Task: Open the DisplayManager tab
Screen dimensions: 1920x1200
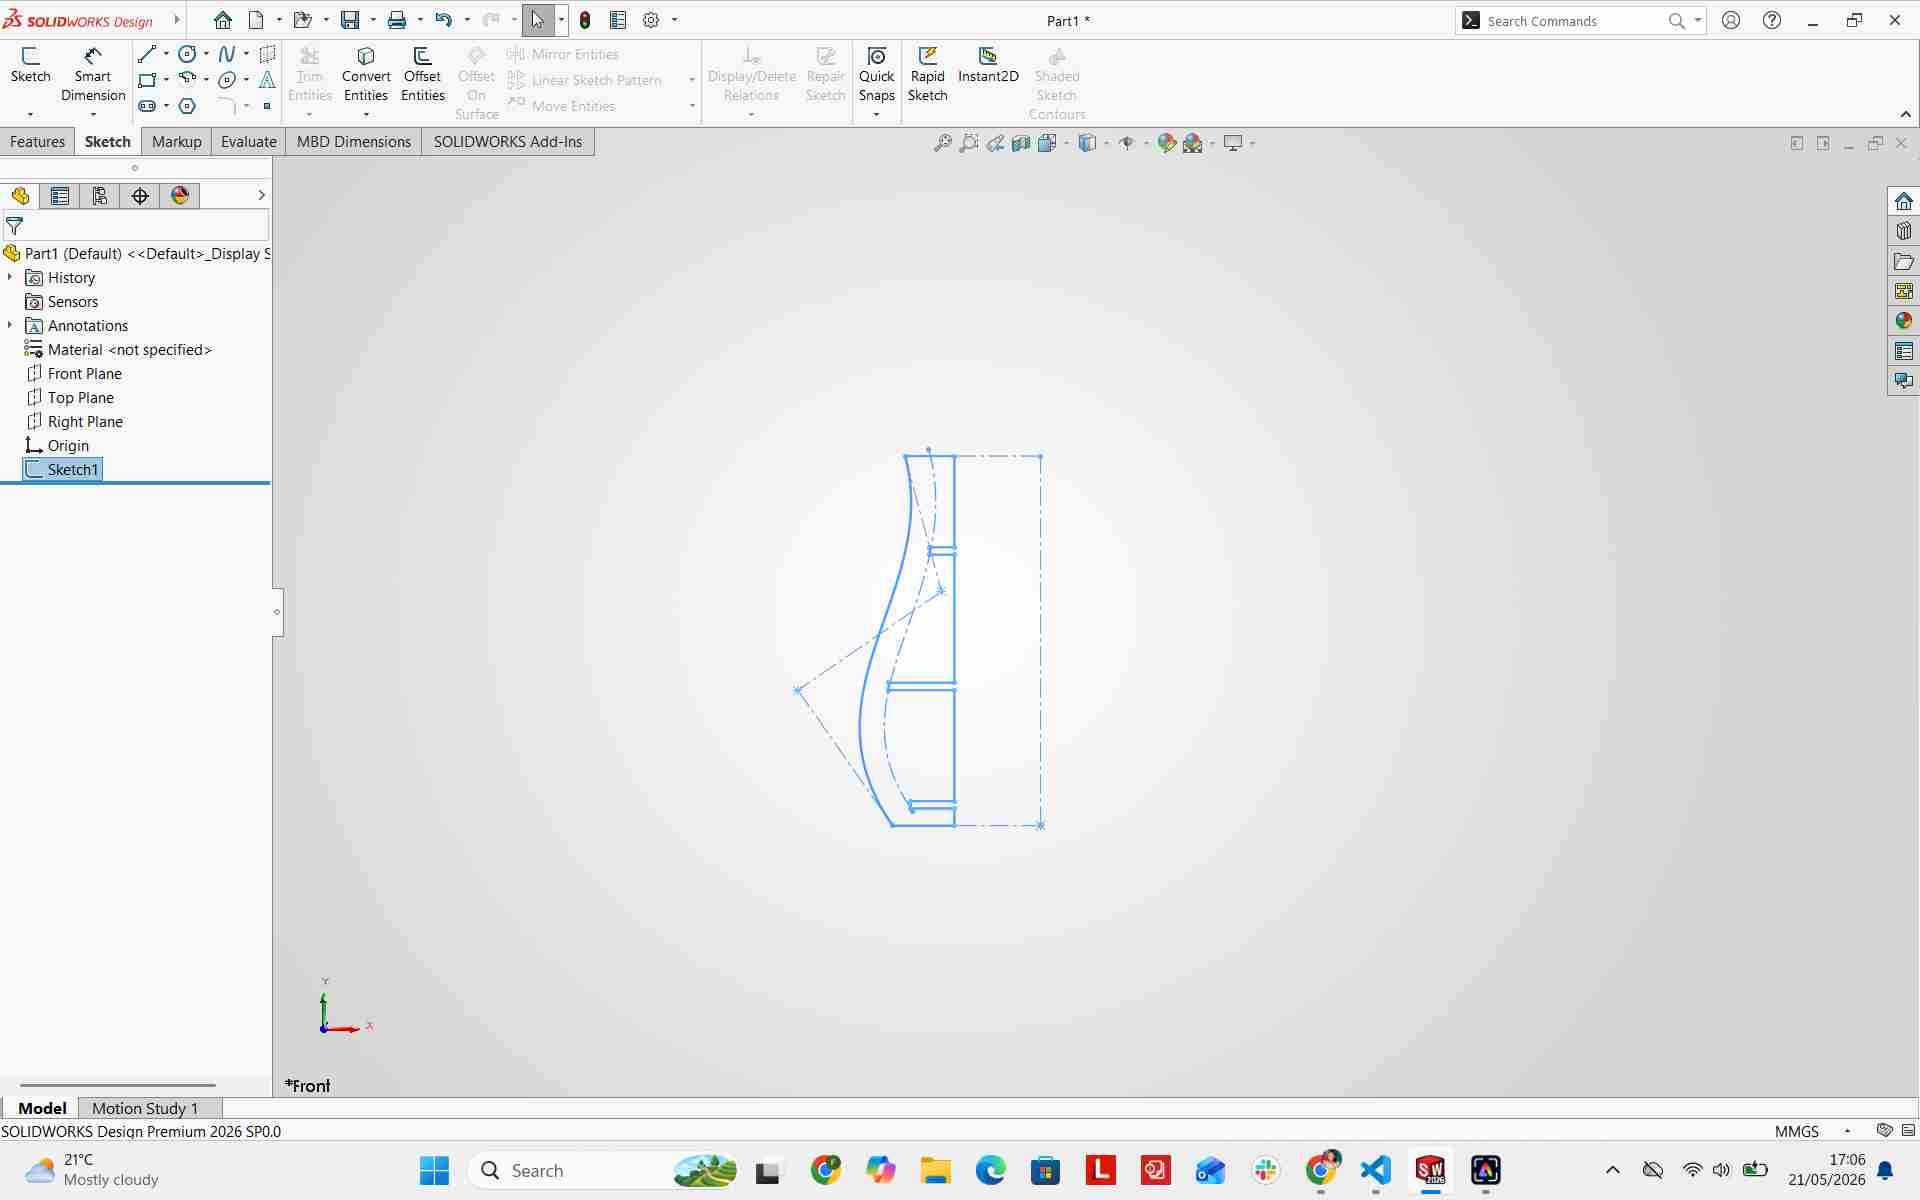Action: [180, 196]
